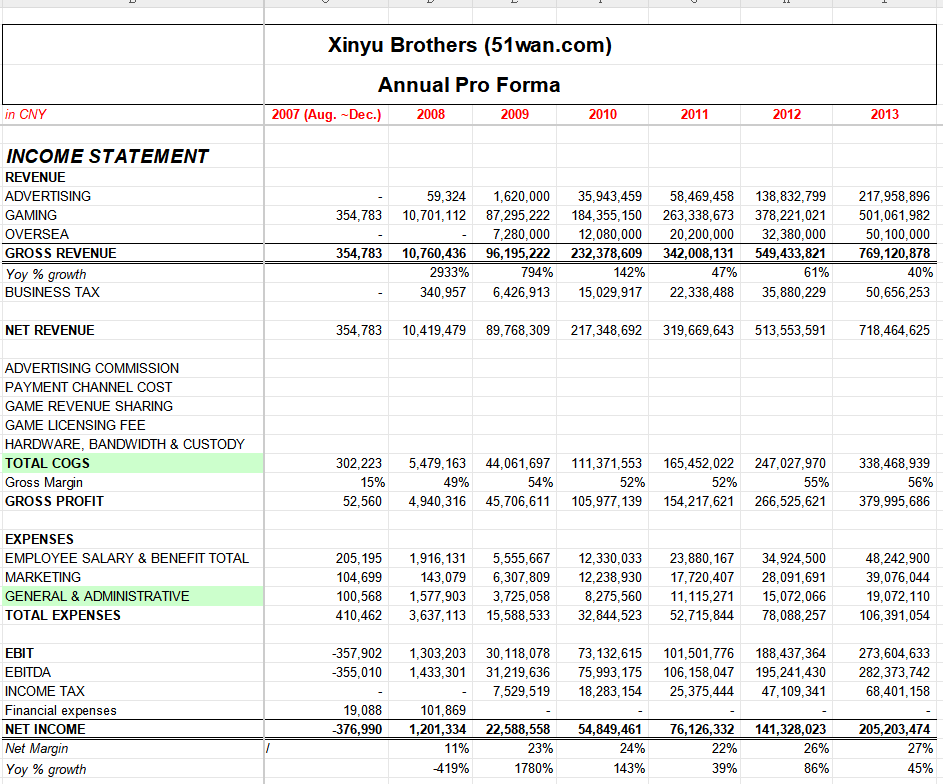Image resolution: width=943 pixels, height=784 pixels.
Task: Click advertising 2008 value 59,324
Action: point(446,197)
